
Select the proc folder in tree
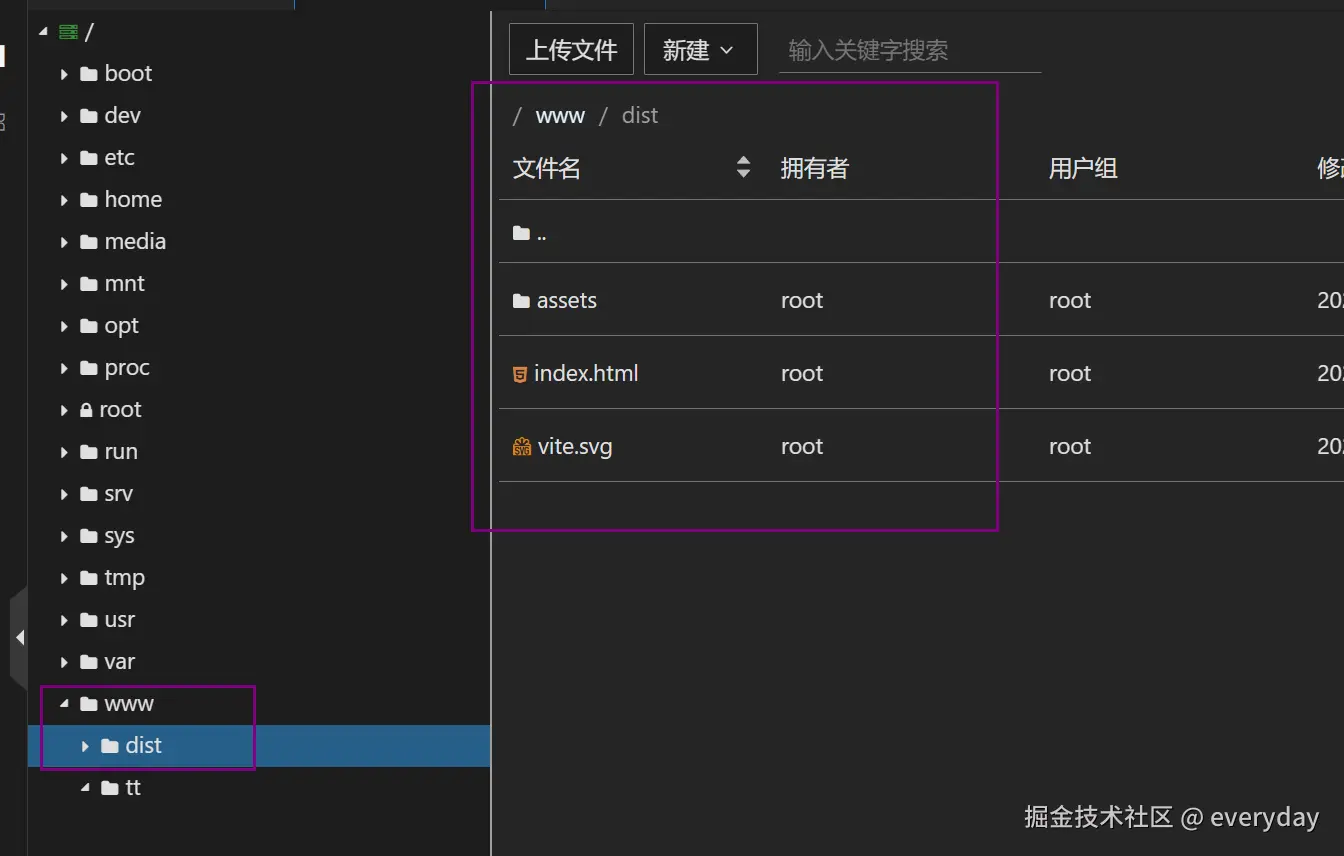[127, 367]
